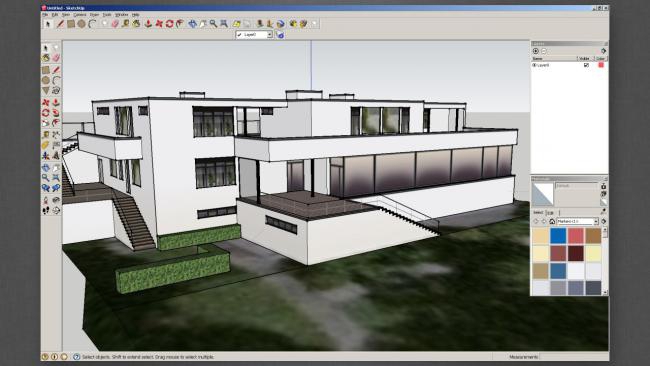The height and width of the screenshot is (366, 650).
Task: Click the material name input field
Action: click(x=576, y=186)
